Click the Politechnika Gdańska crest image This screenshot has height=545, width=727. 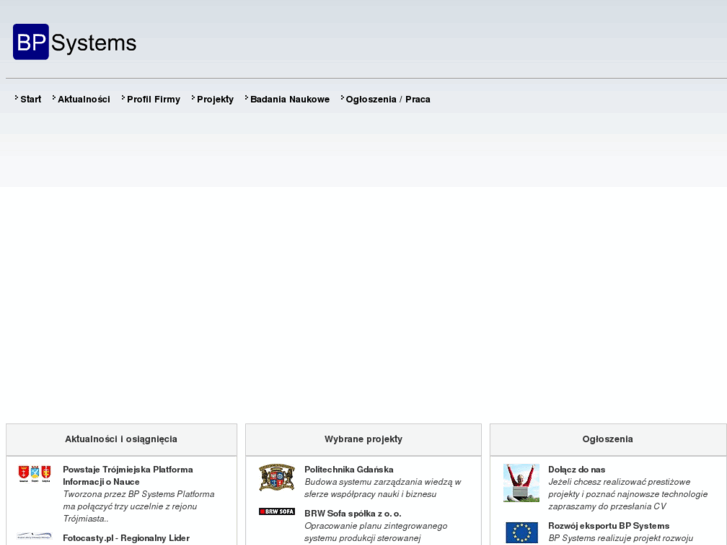tap(277, 477)
